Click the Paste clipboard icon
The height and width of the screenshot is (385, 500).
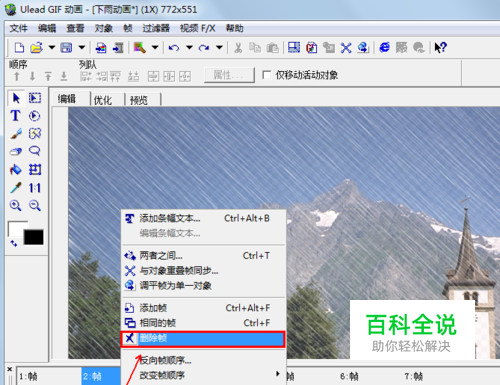(x=273, y=48)
